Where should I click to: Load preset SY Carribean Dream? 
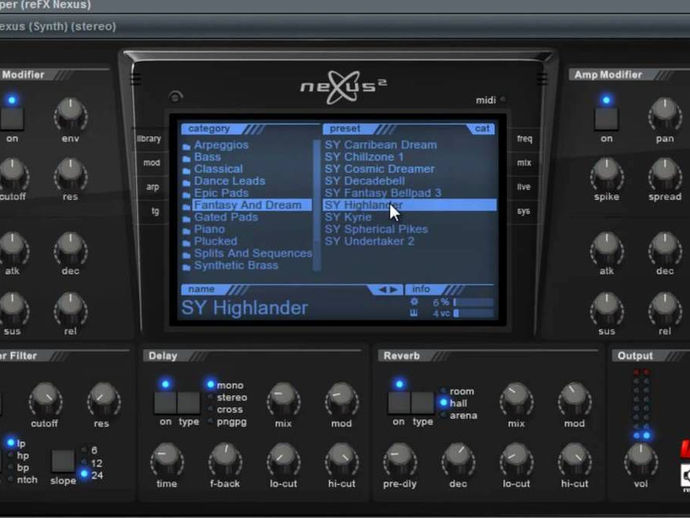tap(381, 145)
